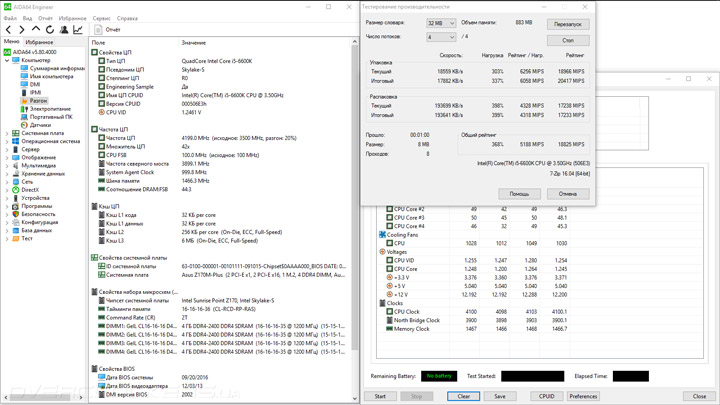Click the Отчет report icon

pyautogui.click(x=98, y=29)
